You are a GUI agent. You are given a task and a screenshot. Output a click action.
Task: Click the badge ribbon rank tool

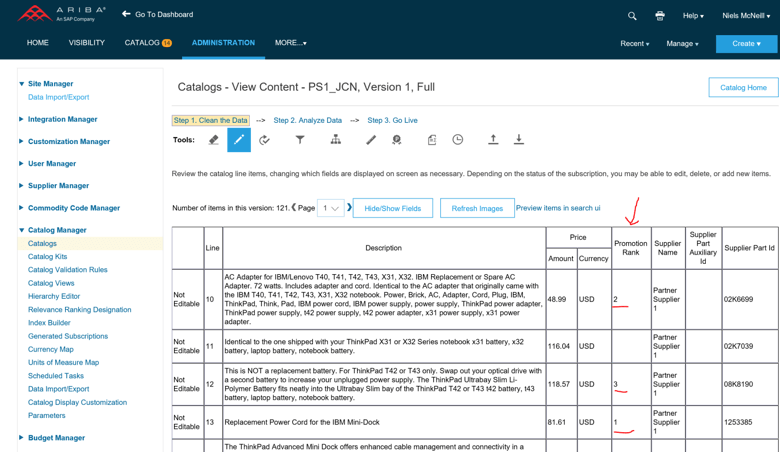[x=396, y=140]
